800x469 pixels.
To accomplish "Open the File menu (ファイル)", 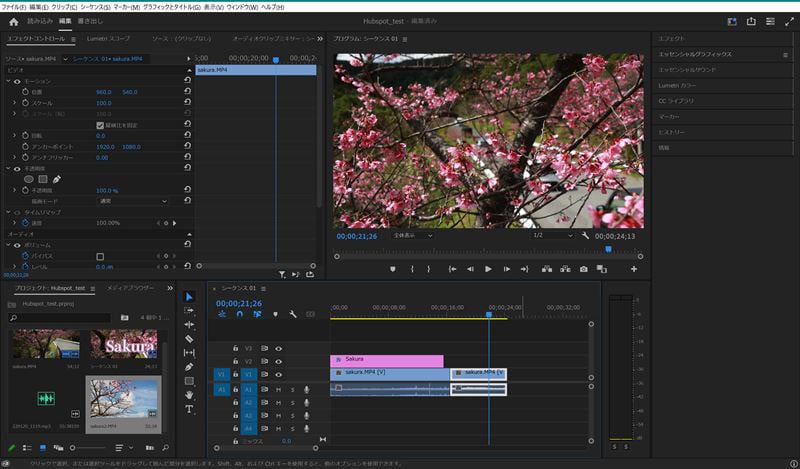I will pos(13,7).
